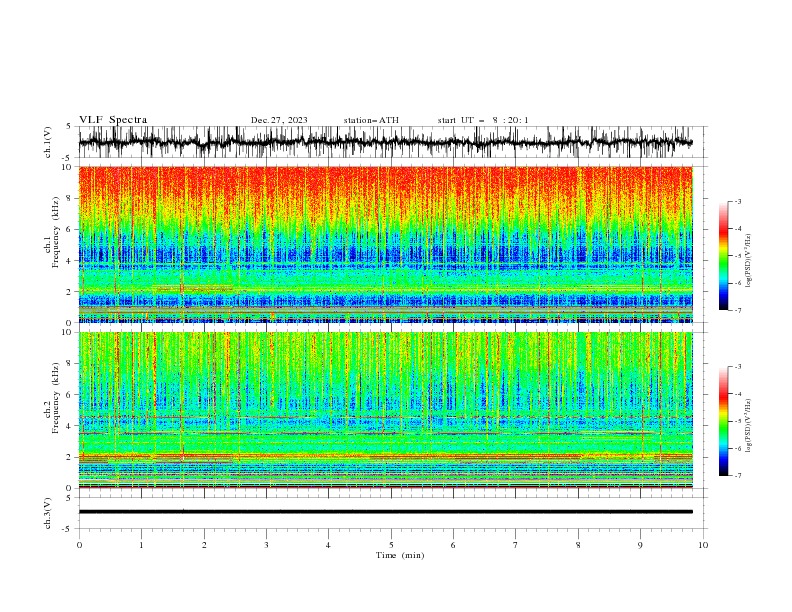Click the 'station=ATH' label

pos(371,120)
